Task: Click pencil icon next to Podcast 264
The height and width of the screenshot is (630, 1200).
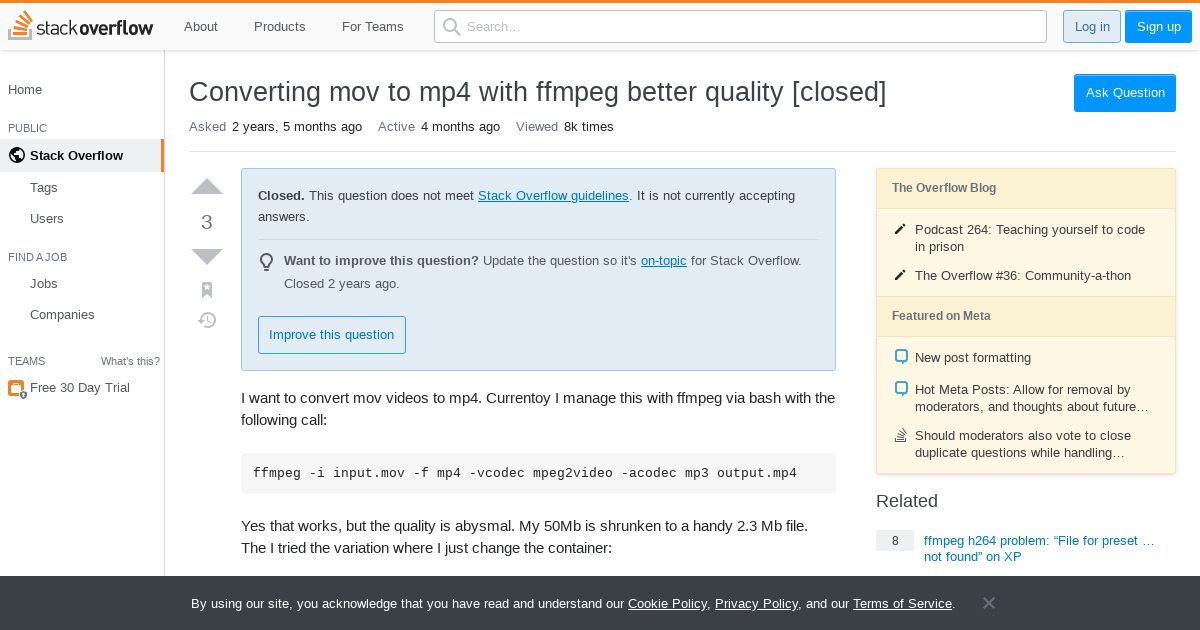Action: 900,230
